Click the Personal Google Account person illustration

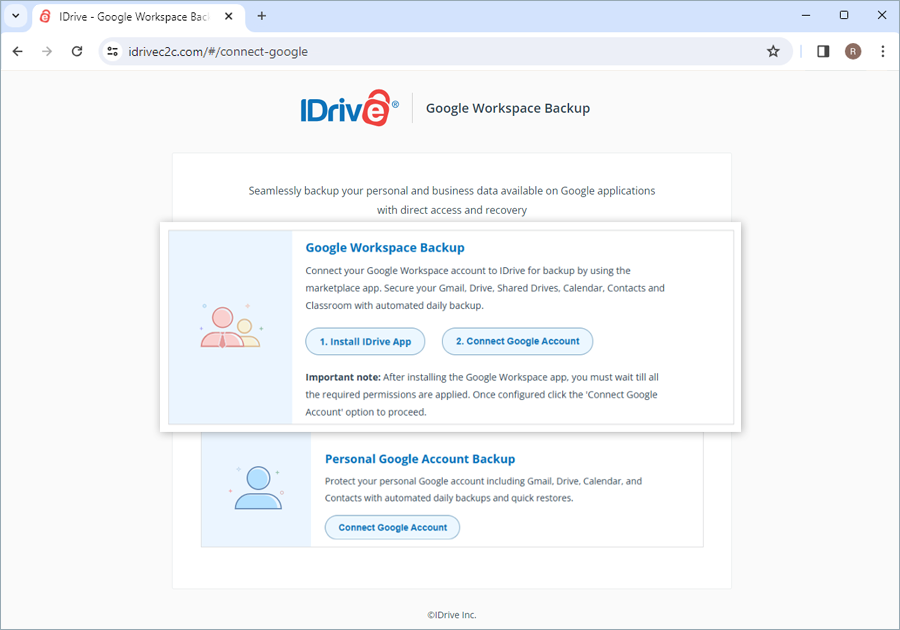(x=258, y=487)
